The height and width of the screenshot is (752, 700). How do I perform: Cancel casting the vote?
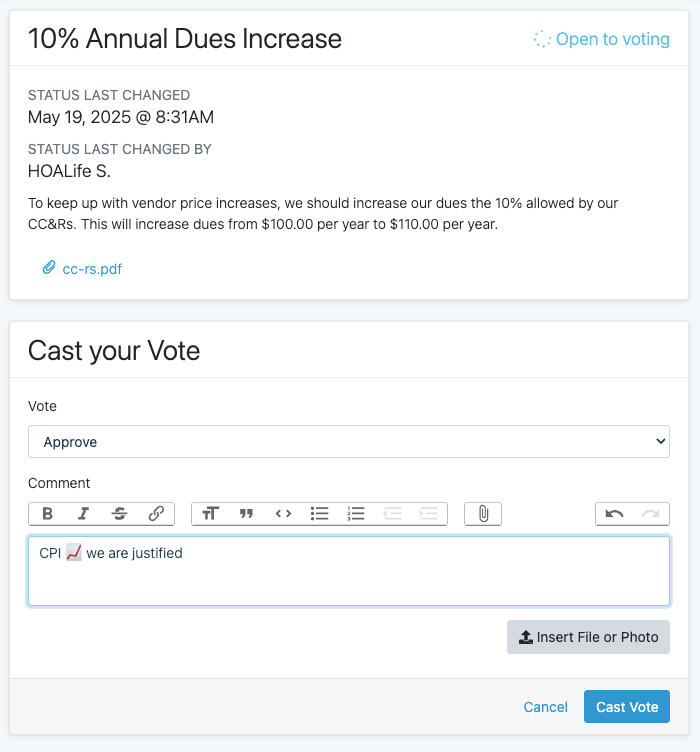click(546, 707)
